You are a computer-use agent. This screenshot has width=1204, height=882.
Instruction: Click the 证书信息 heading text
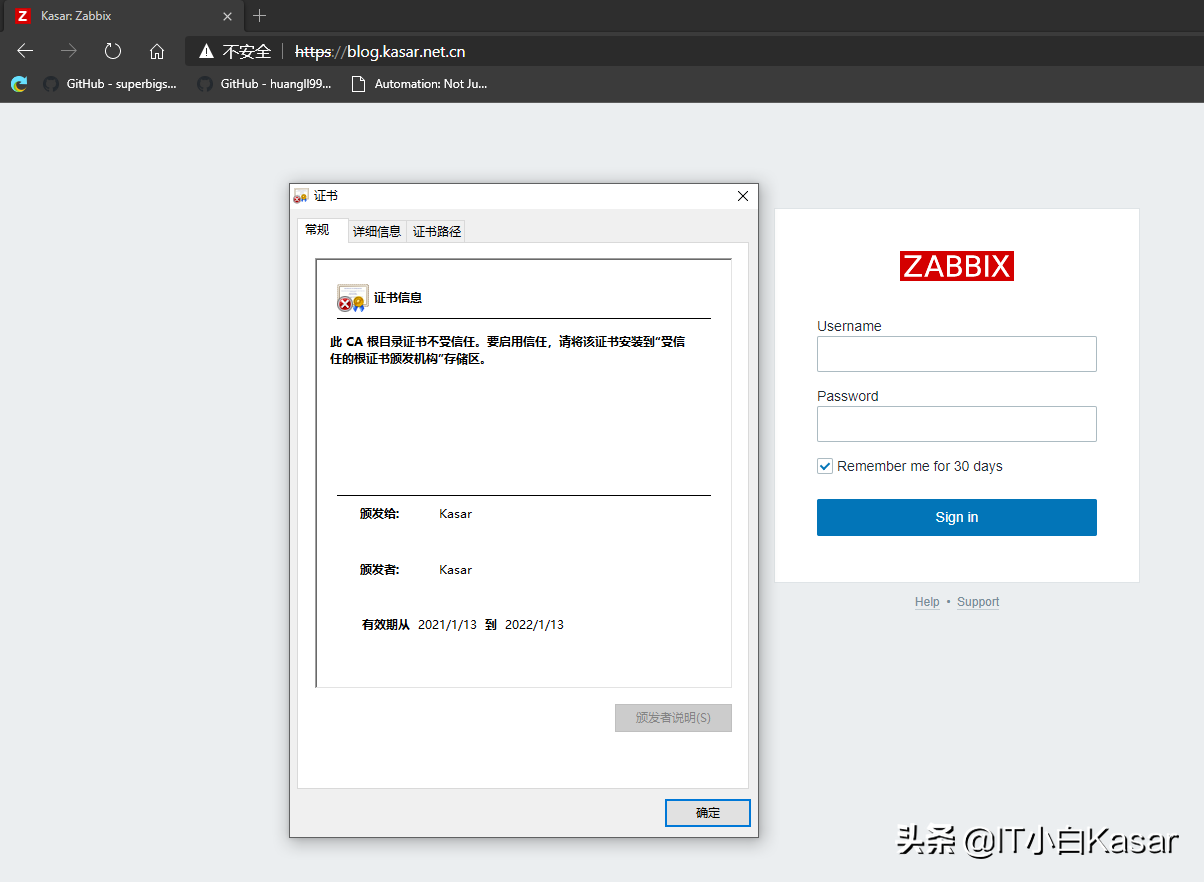pyautogui.click(x=398, y=298)
